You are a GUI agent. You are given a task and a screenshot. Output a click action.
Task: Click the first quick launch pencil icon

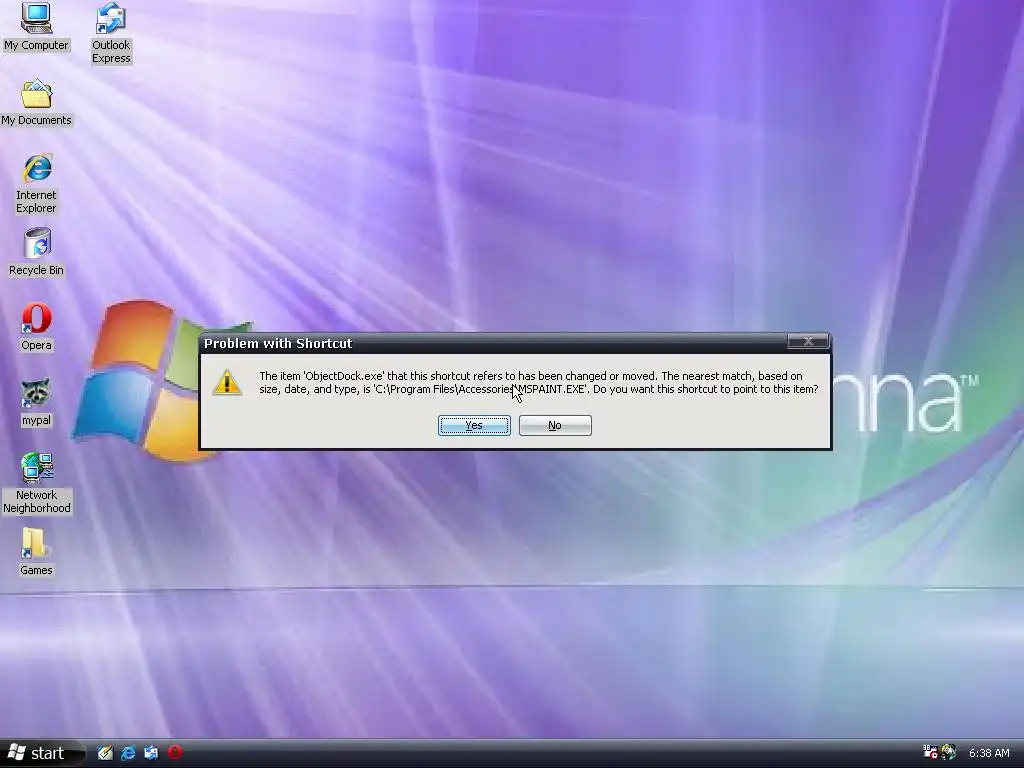click(x=105, y=753)
